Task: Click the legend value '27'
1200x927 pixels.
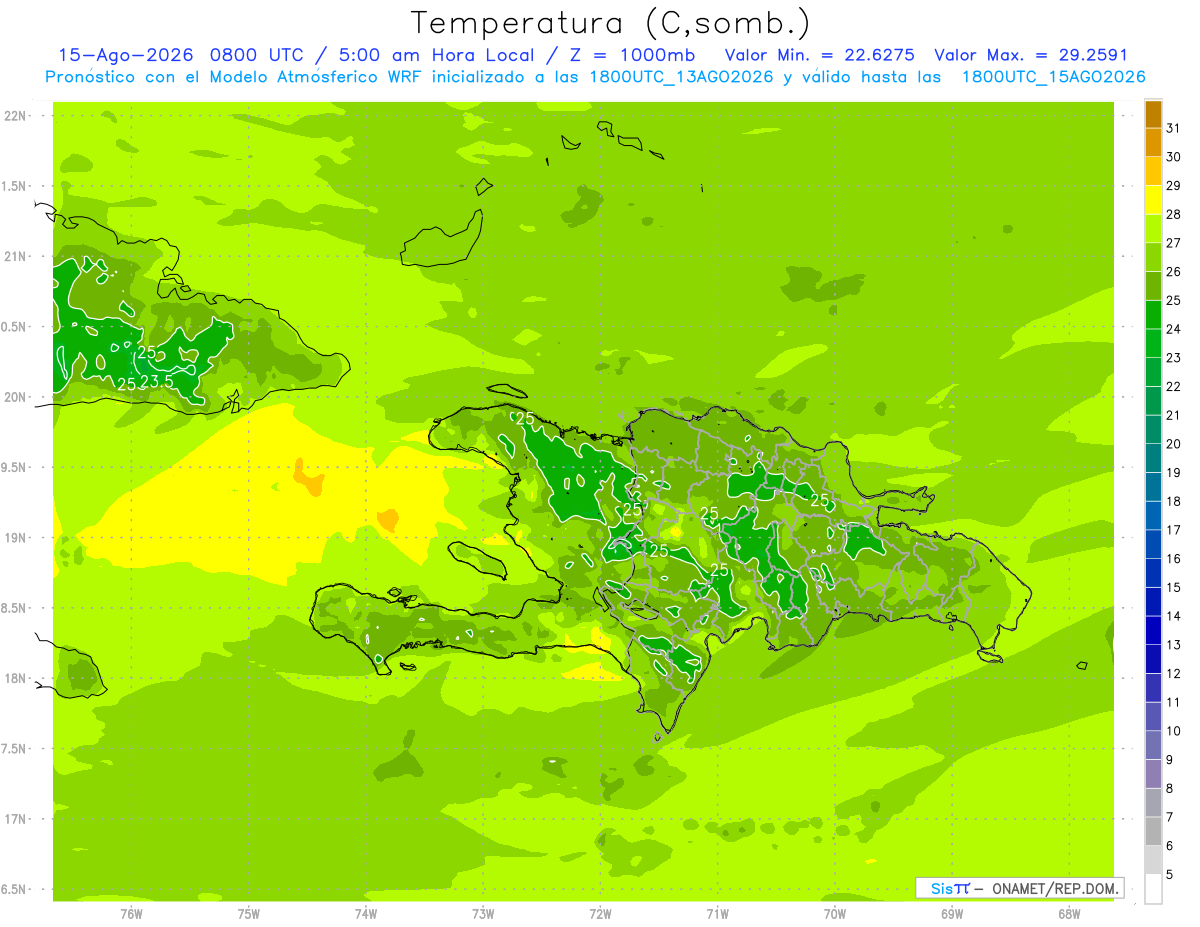Action: point(1174,243)
